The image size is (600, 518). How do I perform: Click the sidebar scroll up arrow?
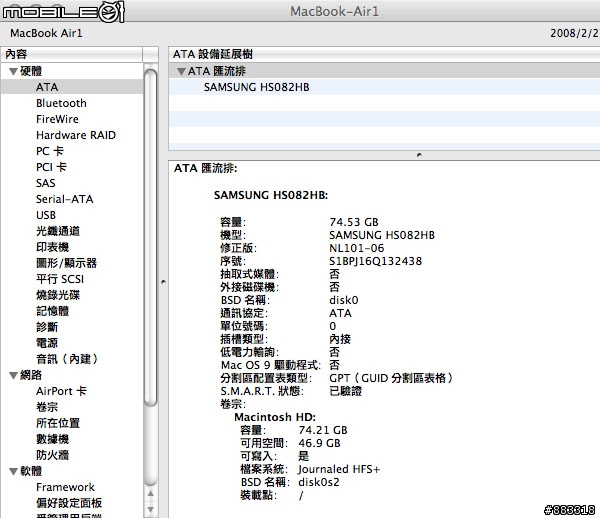point(151,494)
